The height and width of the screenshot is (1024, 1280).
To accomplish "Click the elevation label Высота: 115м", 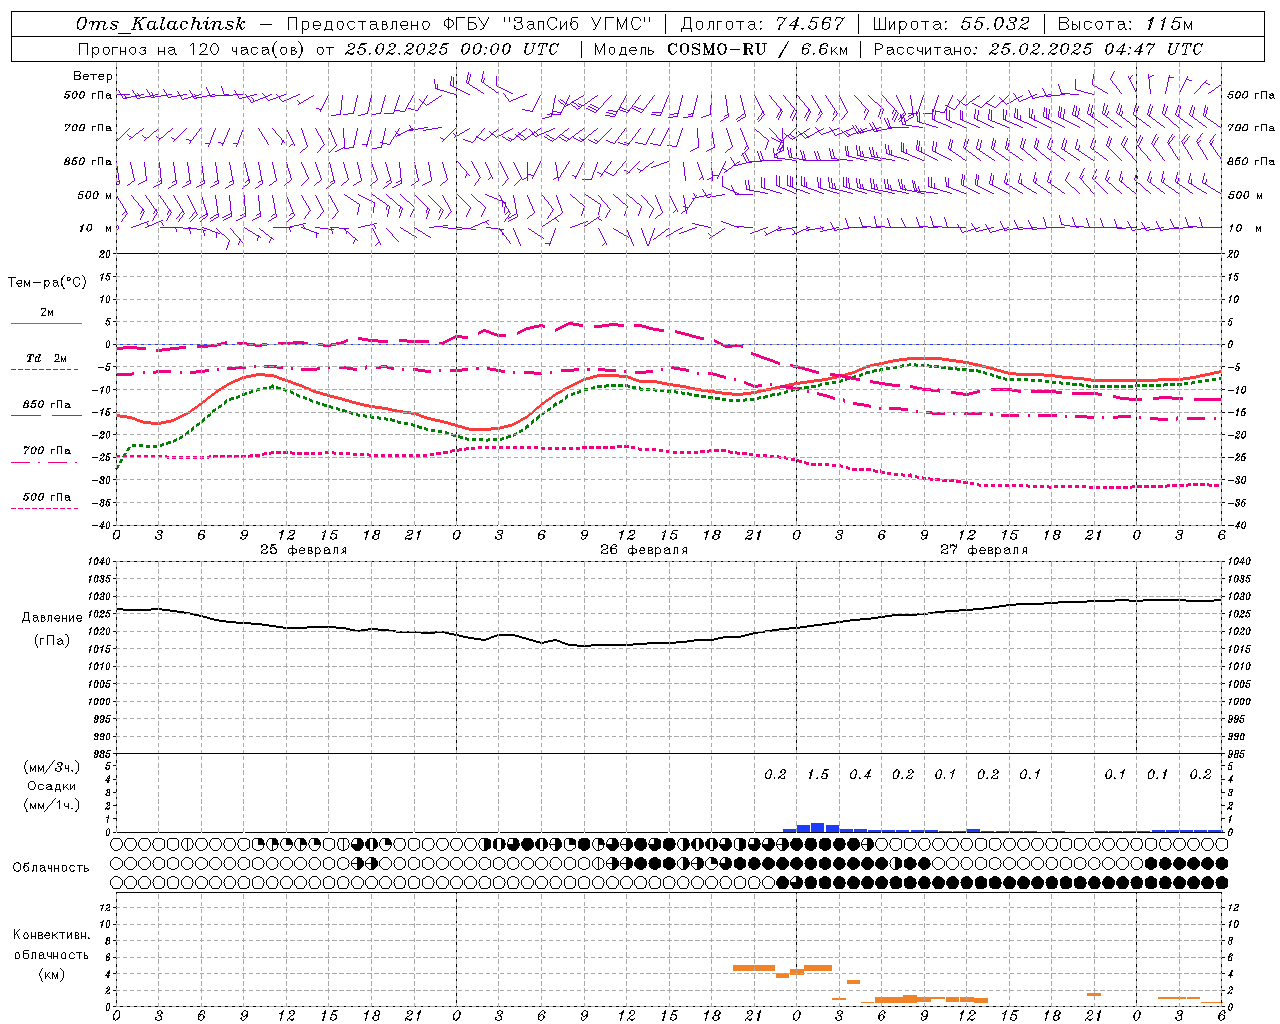I will (x=1125, y=24).
